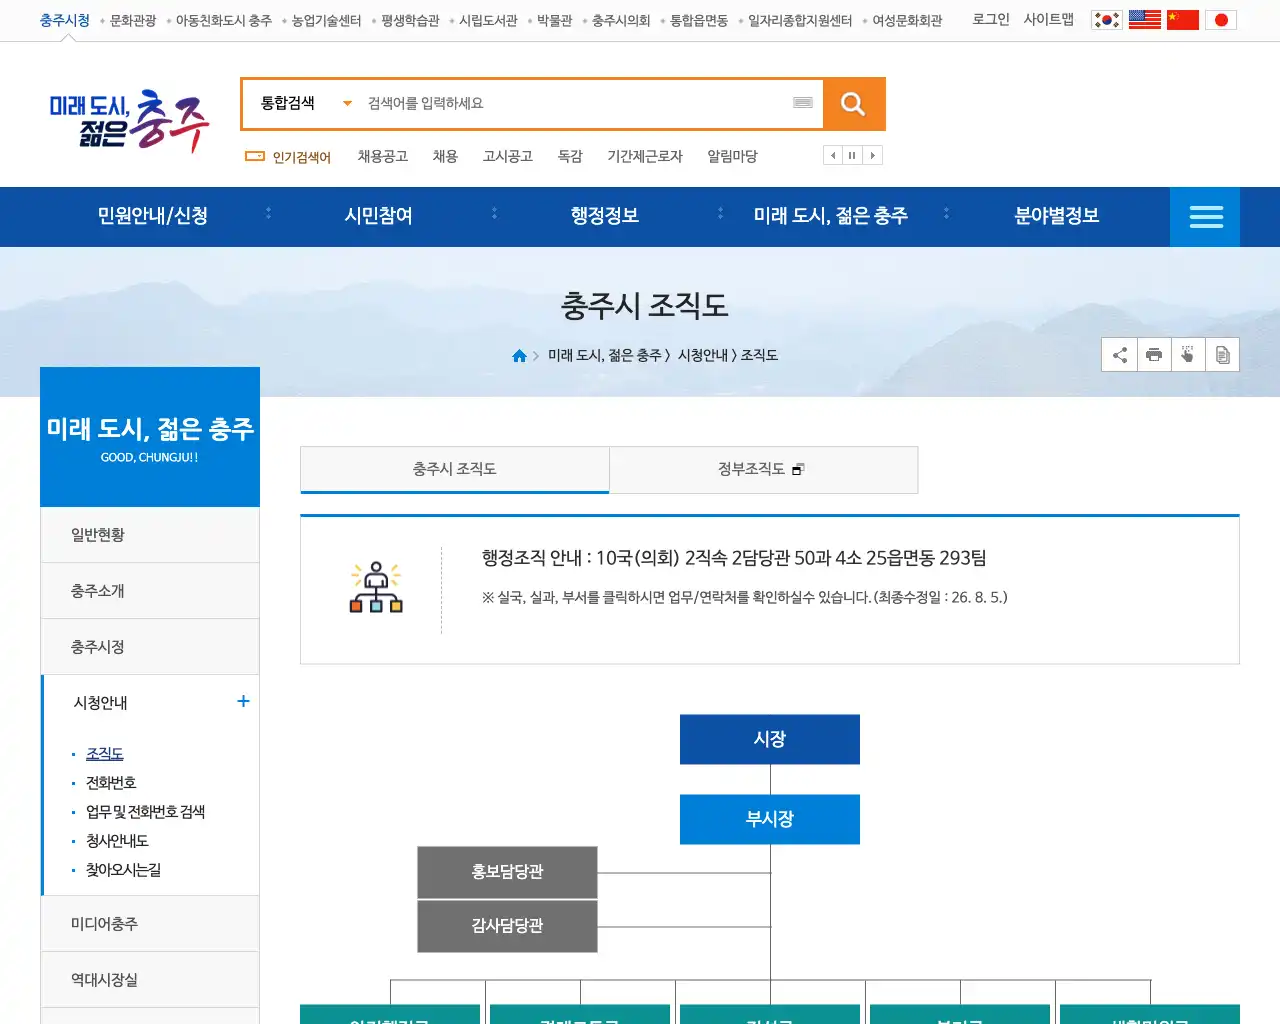Viewport: 1280px width, 1024px height.
Task: Click the pointing hand icon beside print
Action: (1188, 355)
